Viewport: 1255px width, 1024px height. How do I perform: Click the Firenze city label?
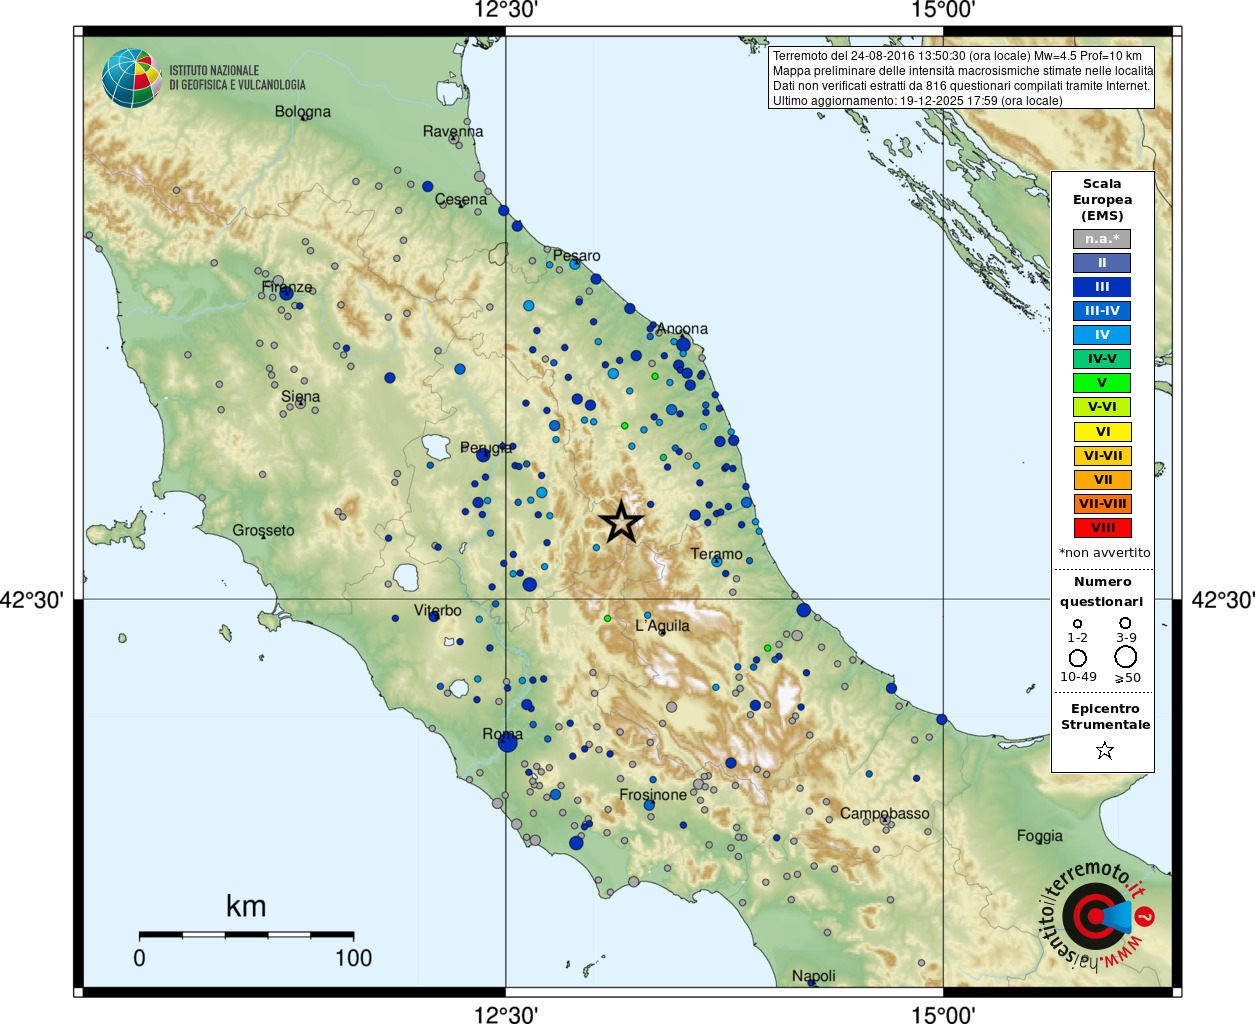[287, 287]
